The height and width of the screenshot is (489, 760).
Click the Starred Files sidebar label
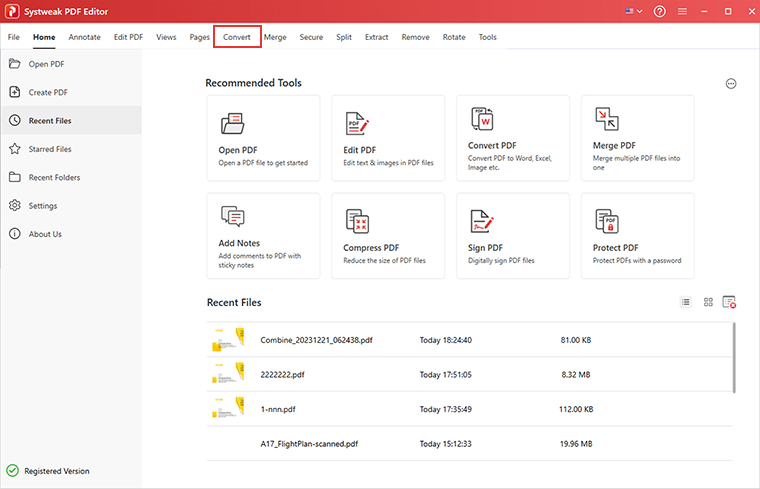[50, 149]
